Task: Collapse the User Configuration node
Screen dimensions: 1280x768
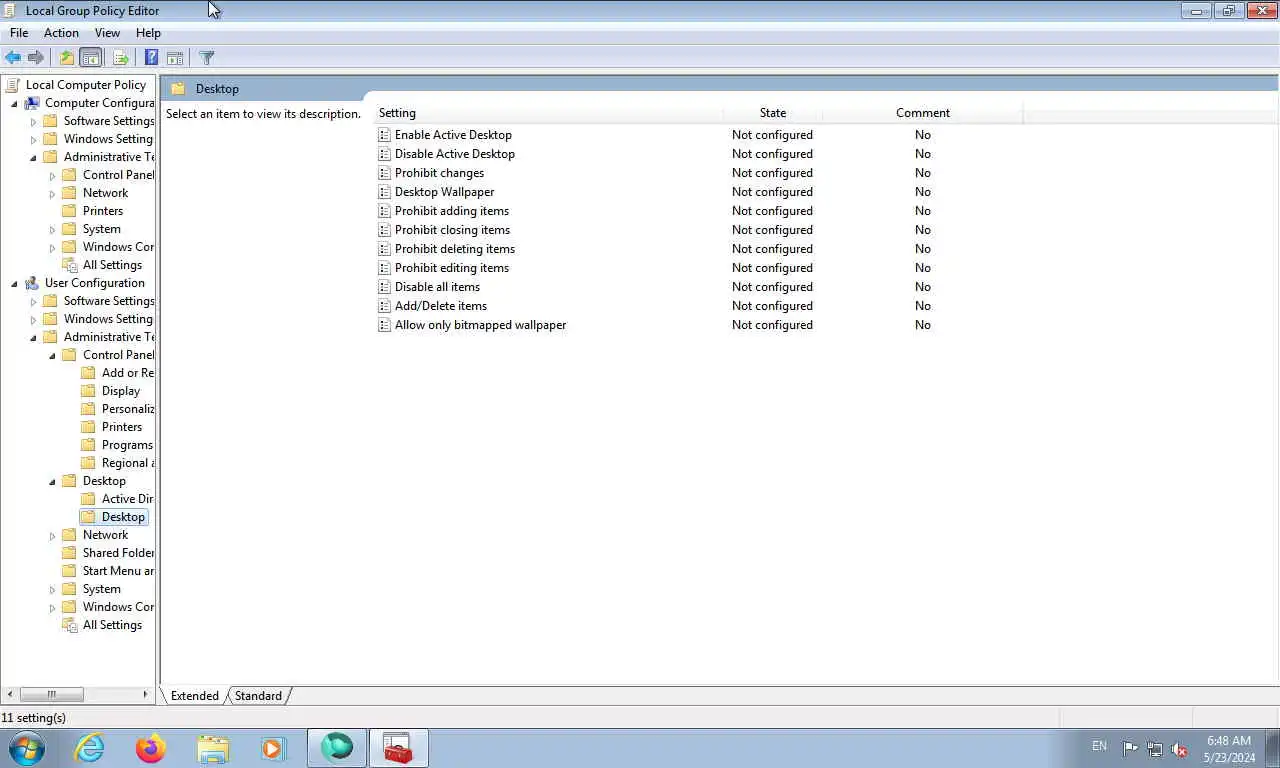Action: click(14, 283)
